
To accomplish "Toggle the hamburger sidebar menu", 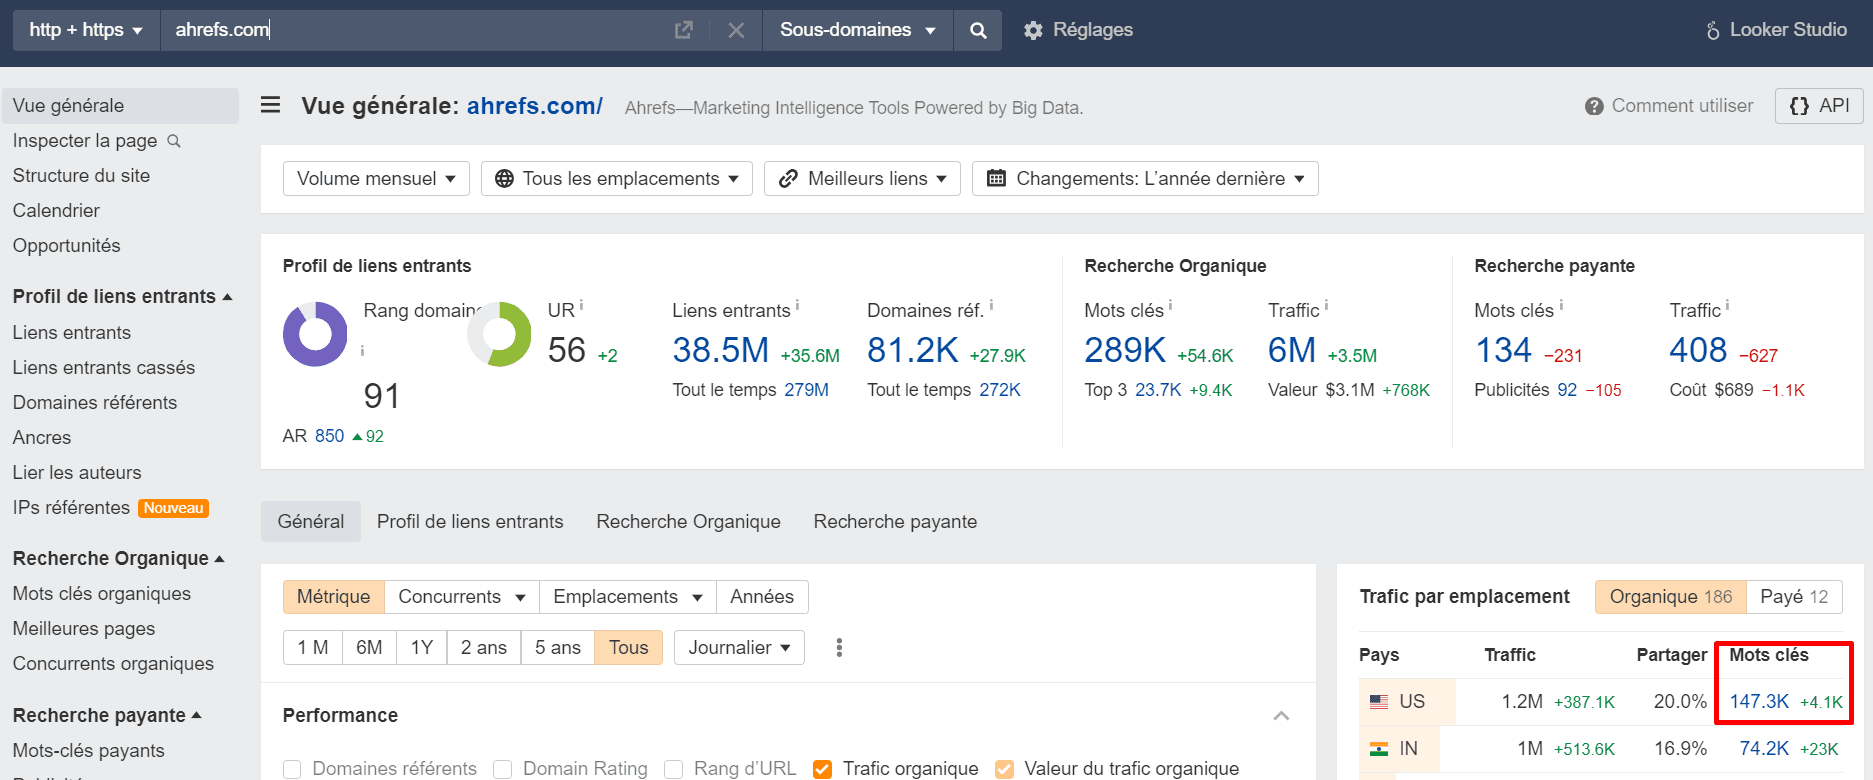I will tap(270, 105).
